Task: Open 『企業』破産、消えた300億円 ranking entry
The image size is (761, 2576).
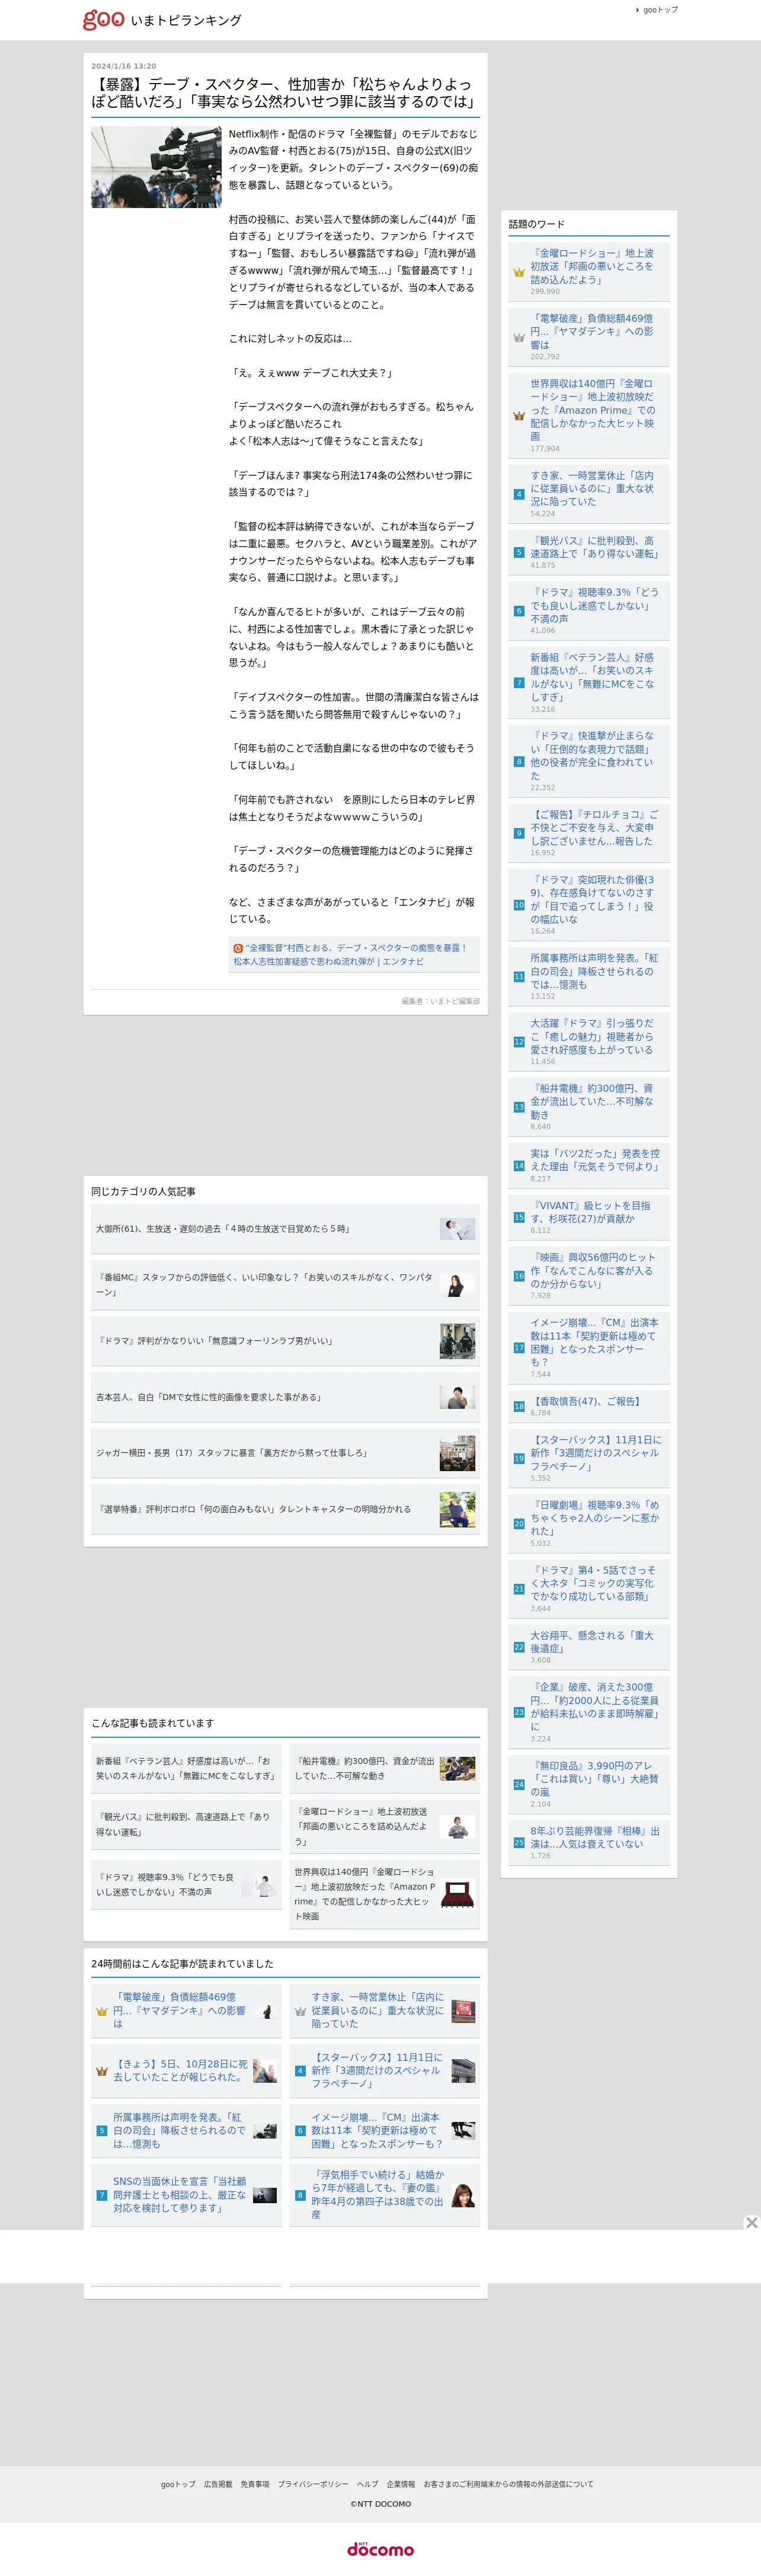Action: coord(594,1707)
